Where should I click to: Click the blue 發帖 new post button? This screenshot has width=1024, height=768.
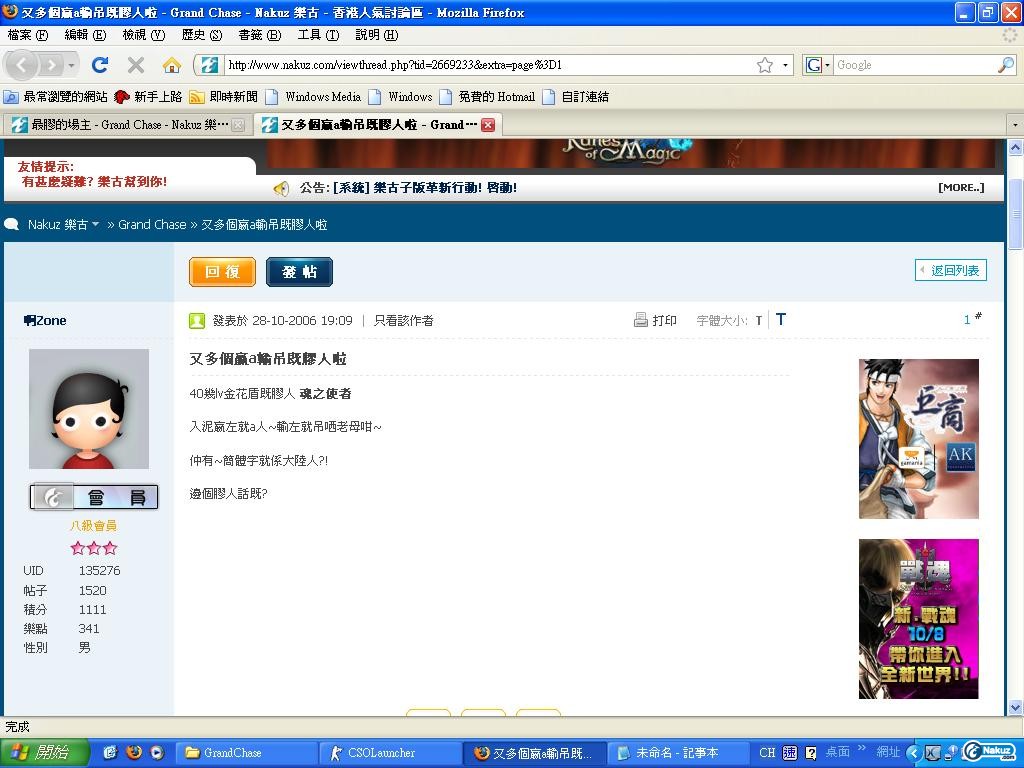[x=299, y=272]
